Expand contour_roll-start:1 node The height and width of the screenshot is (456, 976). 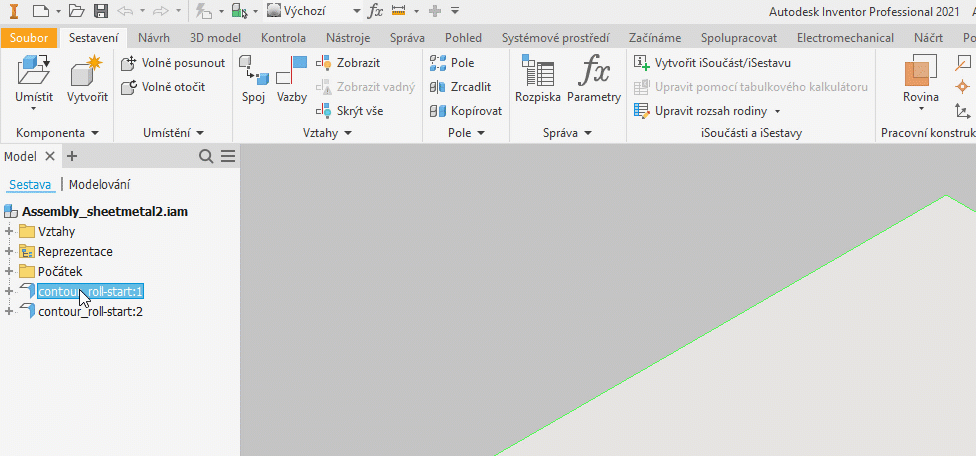point(9,291)
